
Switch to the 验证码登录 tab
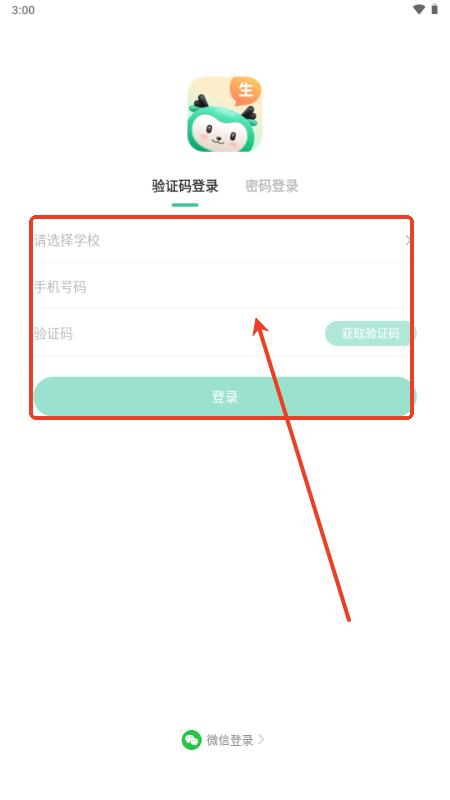click(185, 186)
